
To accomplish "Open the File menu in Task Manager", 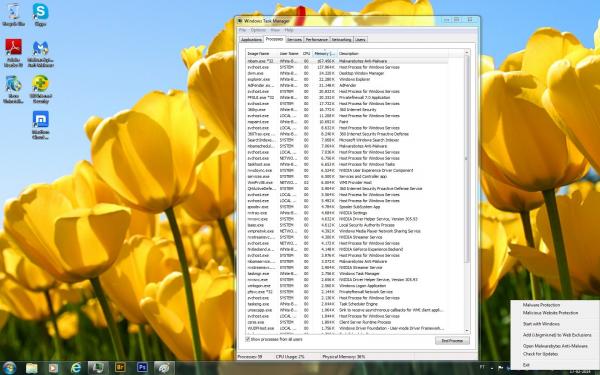I will (x=242, y=30).
